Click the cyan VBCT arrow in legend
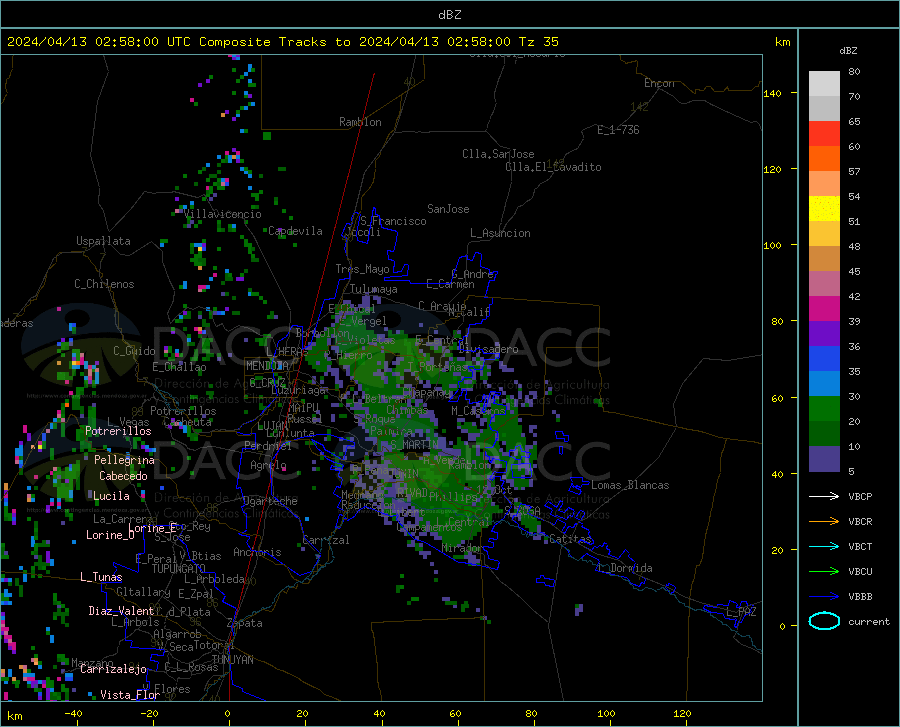Screen dimensions: 900x727 pos(824,546)
